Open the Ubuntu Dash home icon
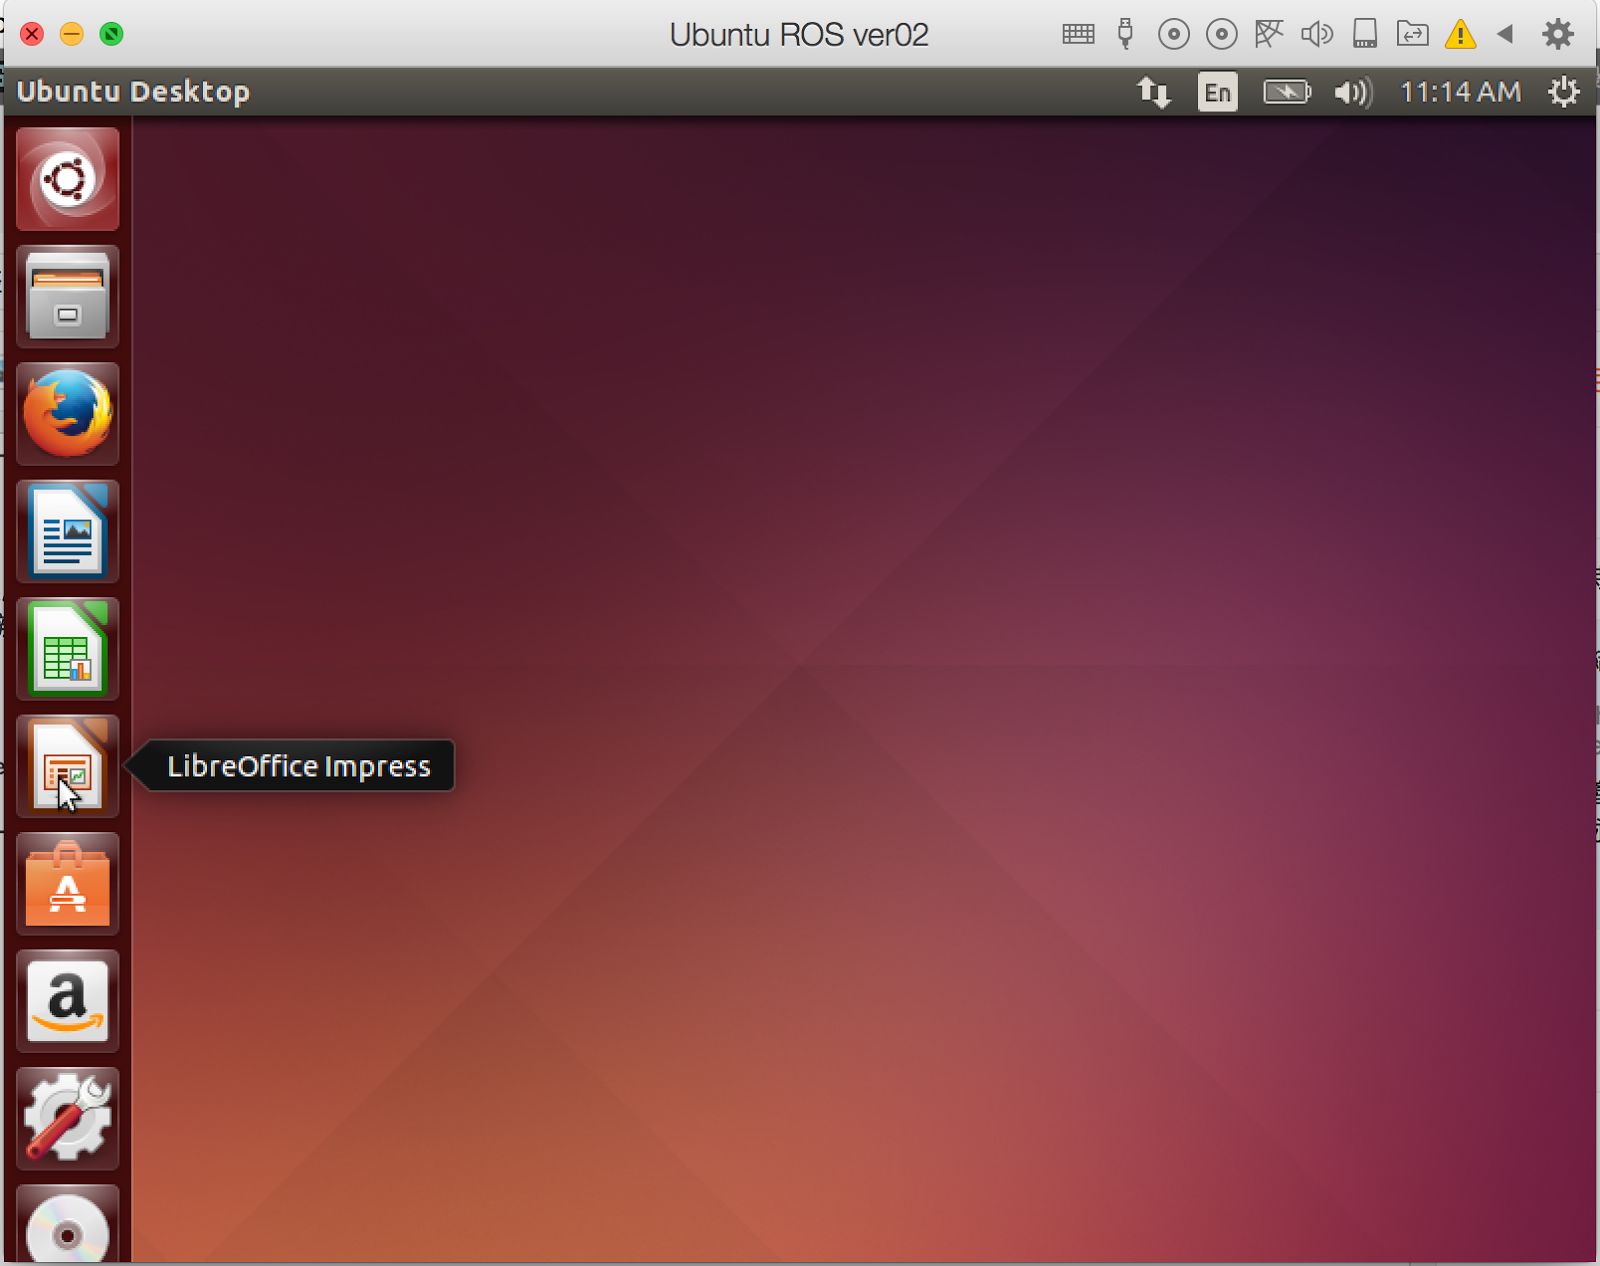 pos(67,178)
